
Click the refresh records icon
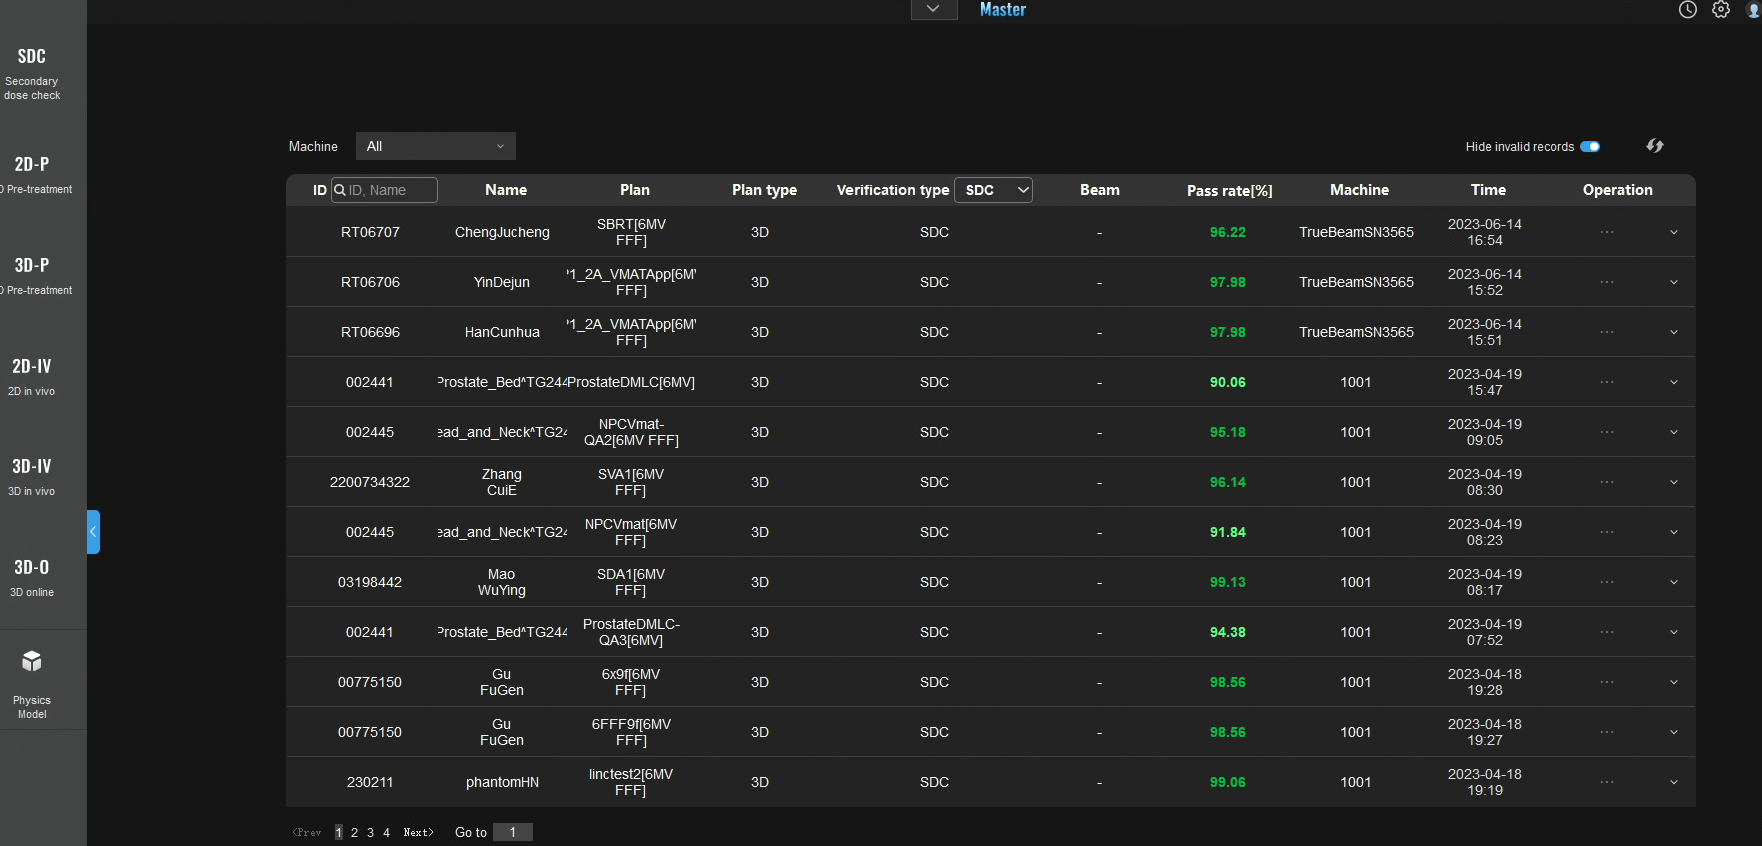[1655, 146]
